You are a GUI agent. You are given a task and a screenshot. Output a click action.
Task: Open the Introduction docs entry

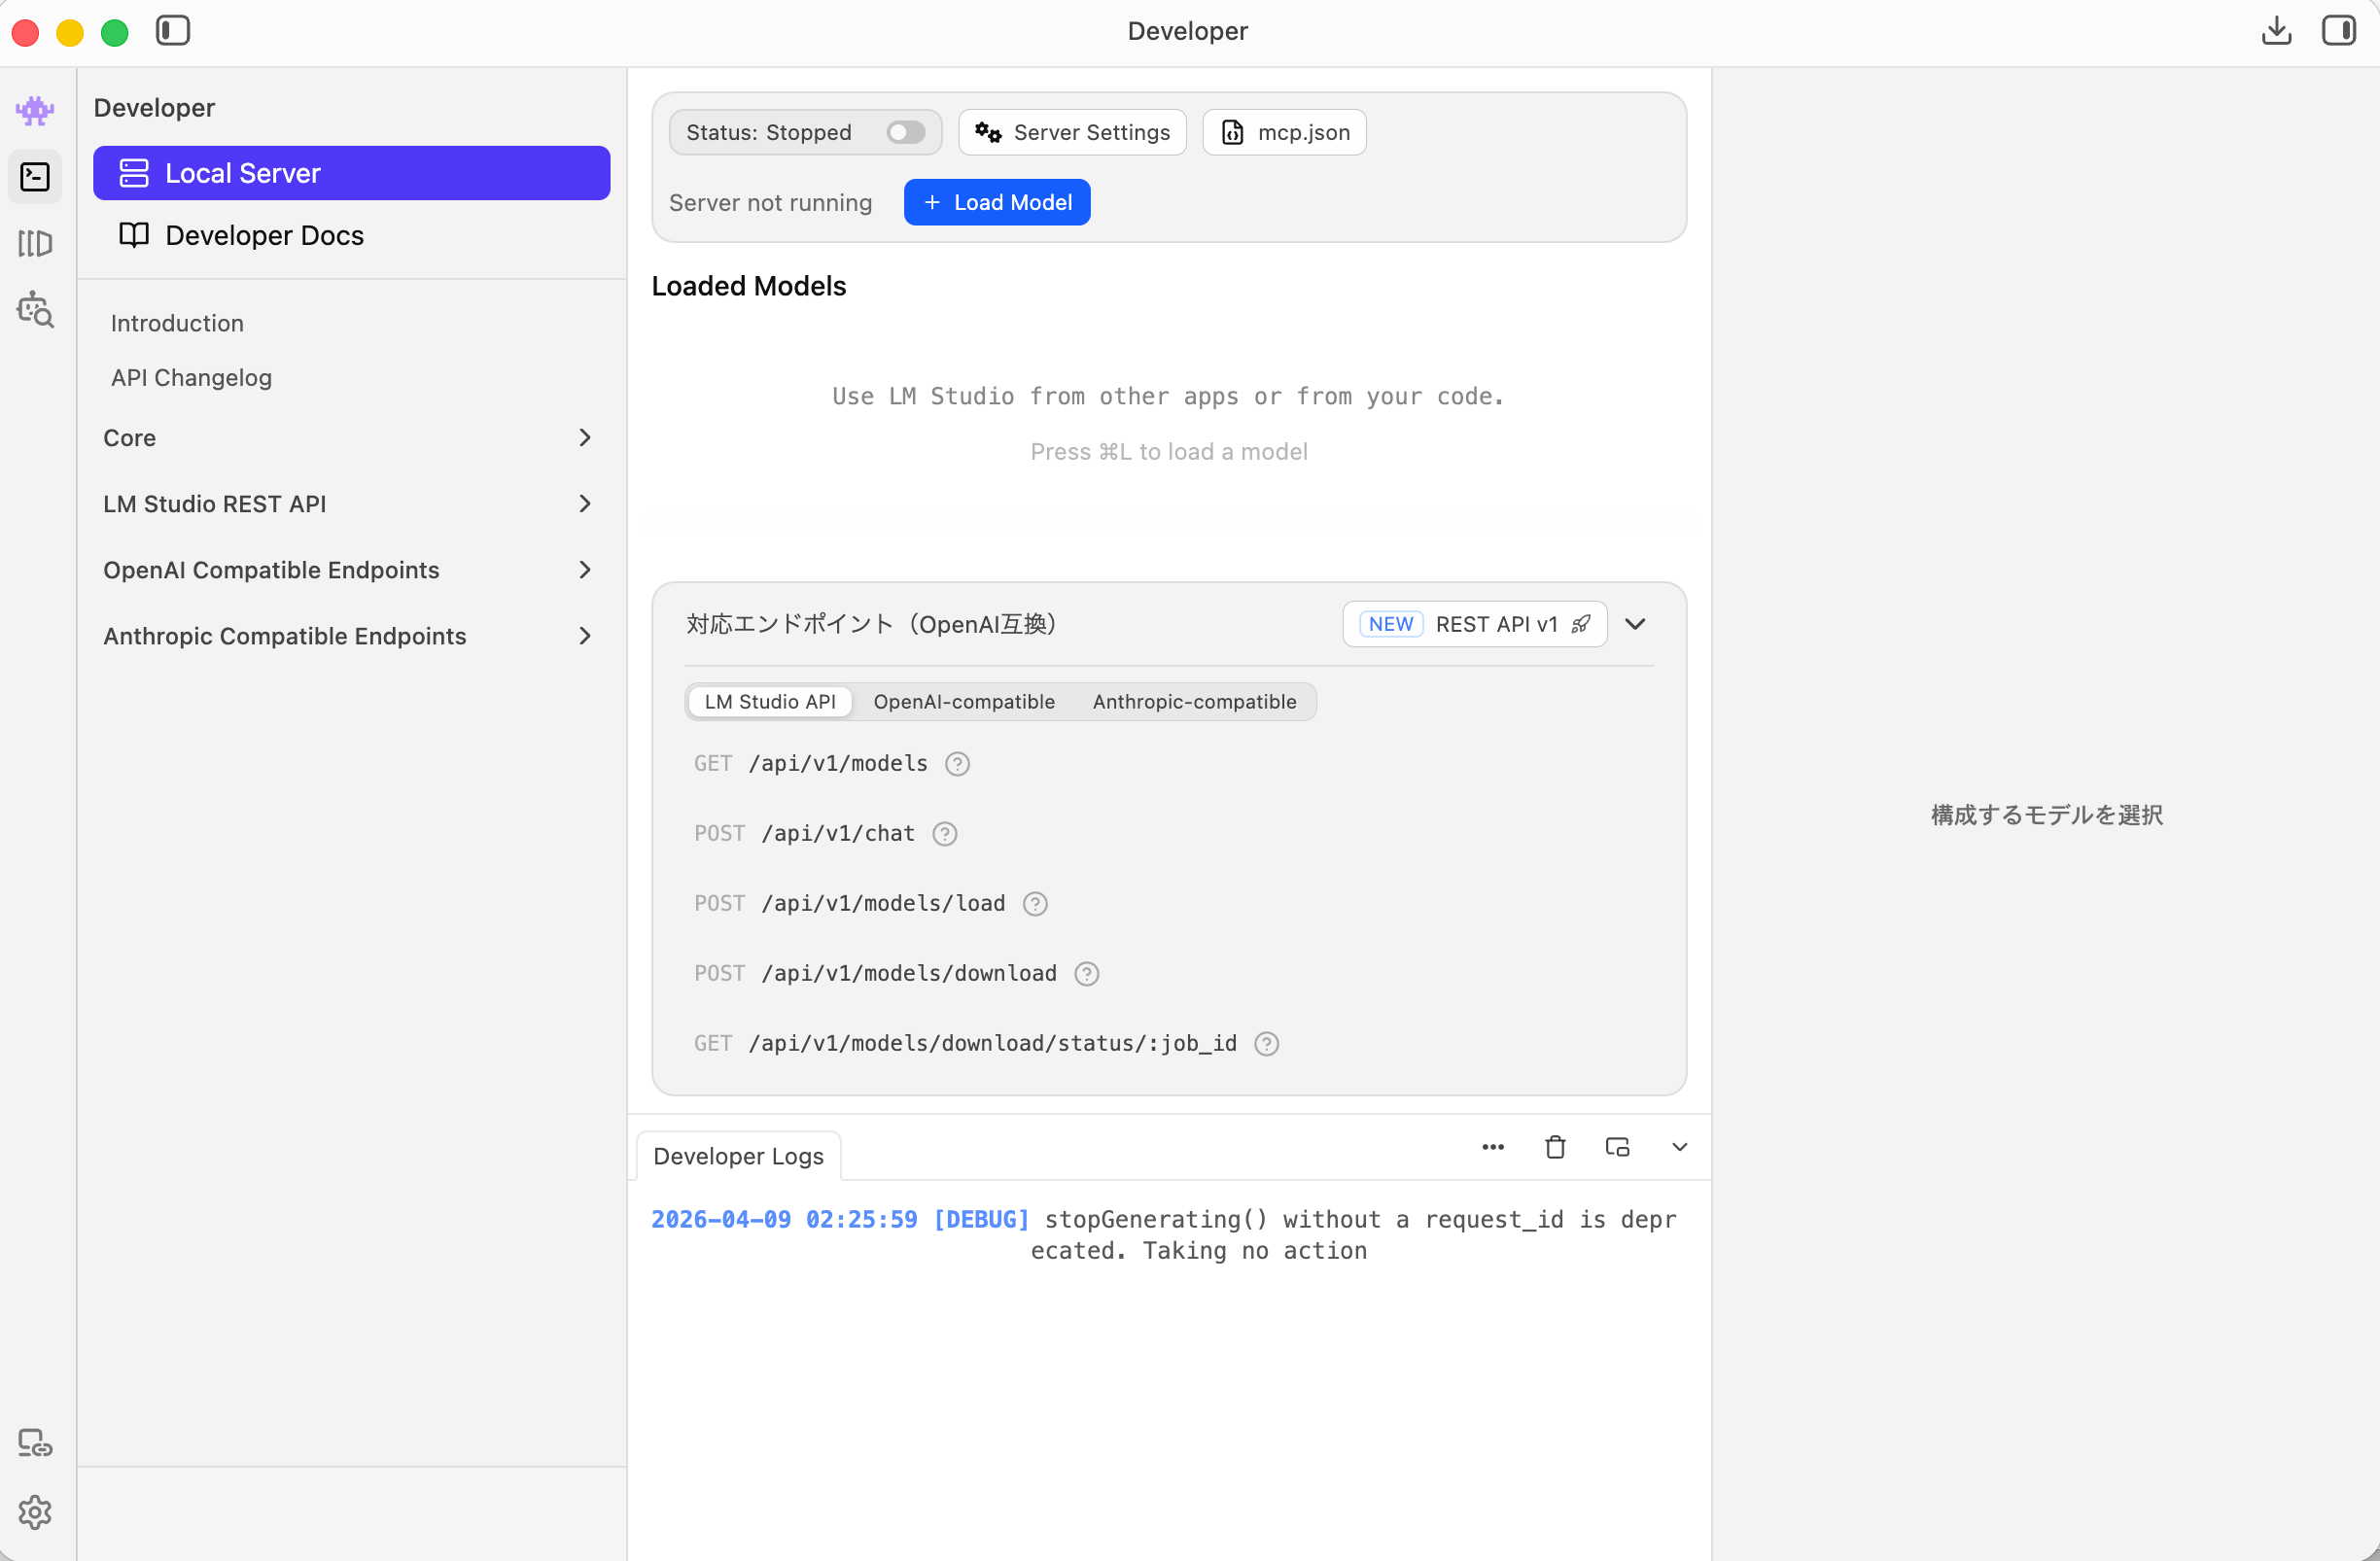coord(177,323)
